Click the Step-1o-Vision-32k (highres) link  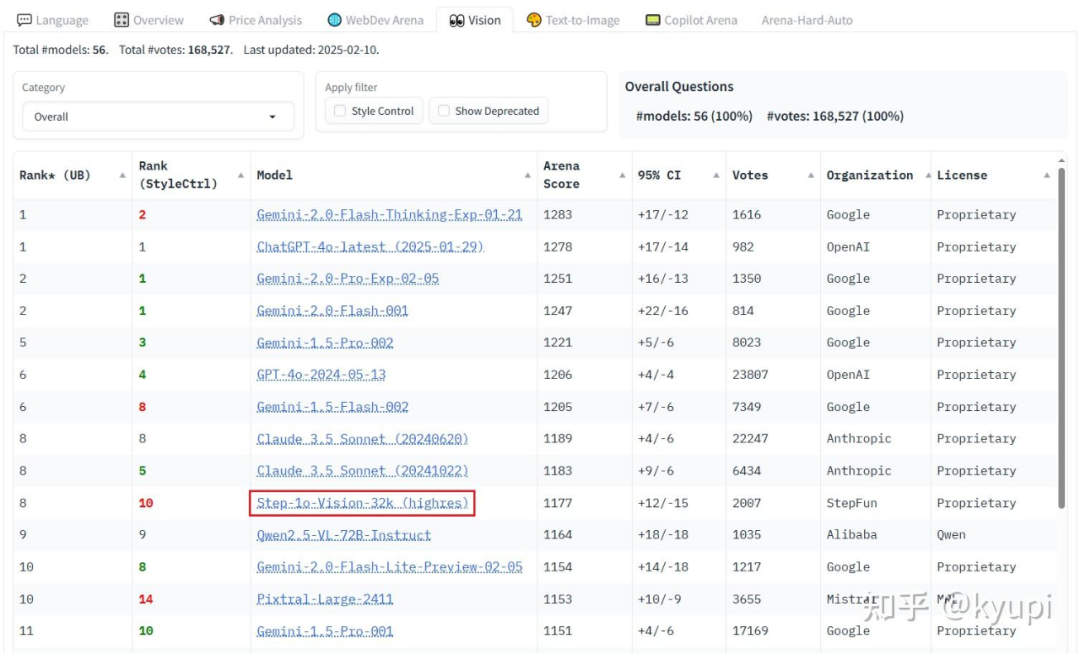(362, 503)
